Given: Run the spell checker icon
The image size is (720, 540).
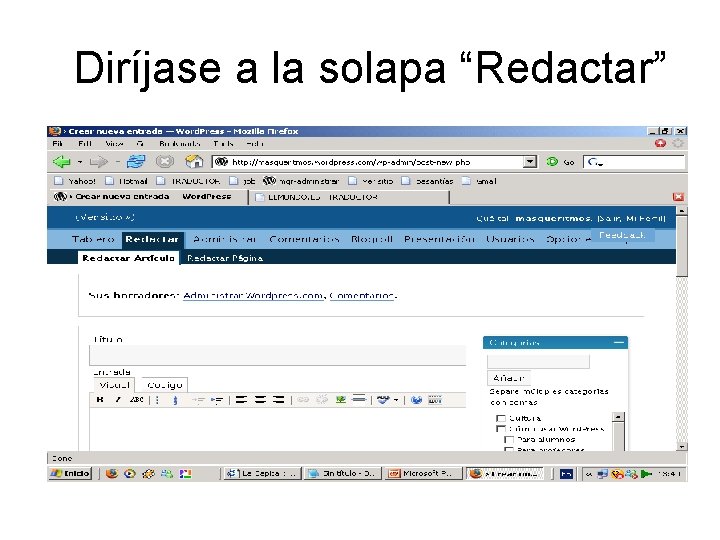Looking at the screenshot, I should pos(383,400).
